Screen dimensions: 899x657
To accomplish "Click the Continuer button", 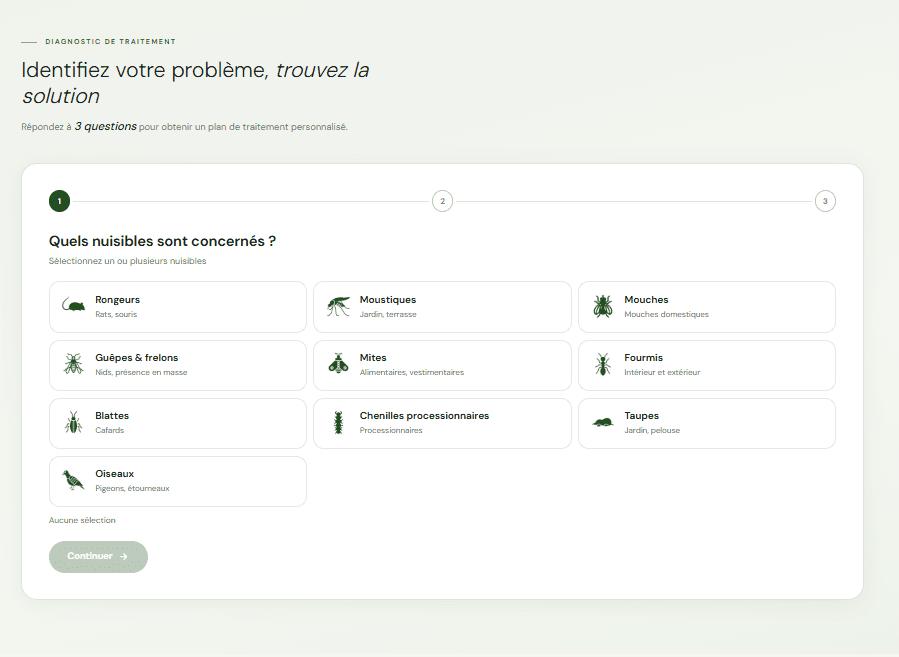I will tap(98, 557).
